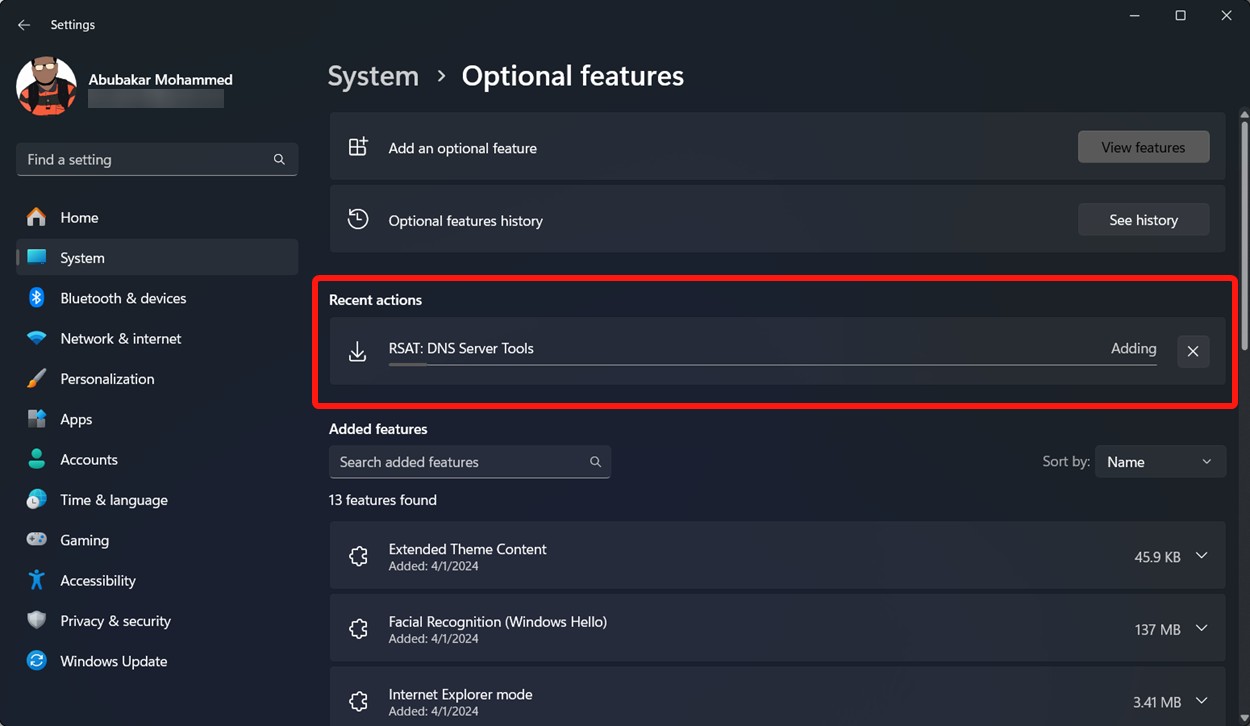Expand Facial Recognition (Windows Hello) details

click(1201, 628)
